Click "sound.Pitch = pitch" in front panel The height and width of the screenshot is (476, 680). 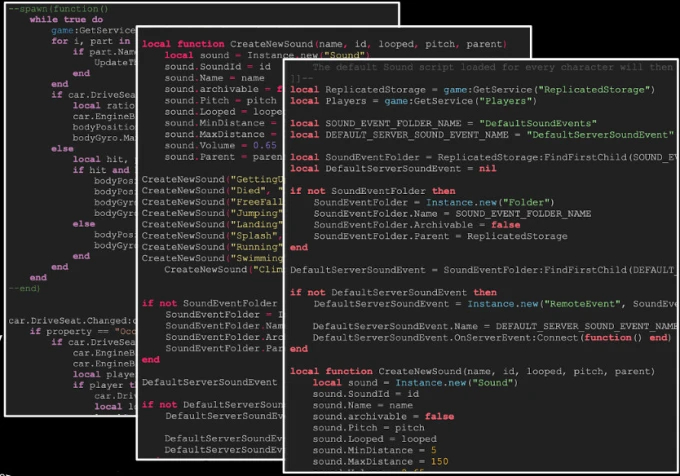(x=369, y=428)
